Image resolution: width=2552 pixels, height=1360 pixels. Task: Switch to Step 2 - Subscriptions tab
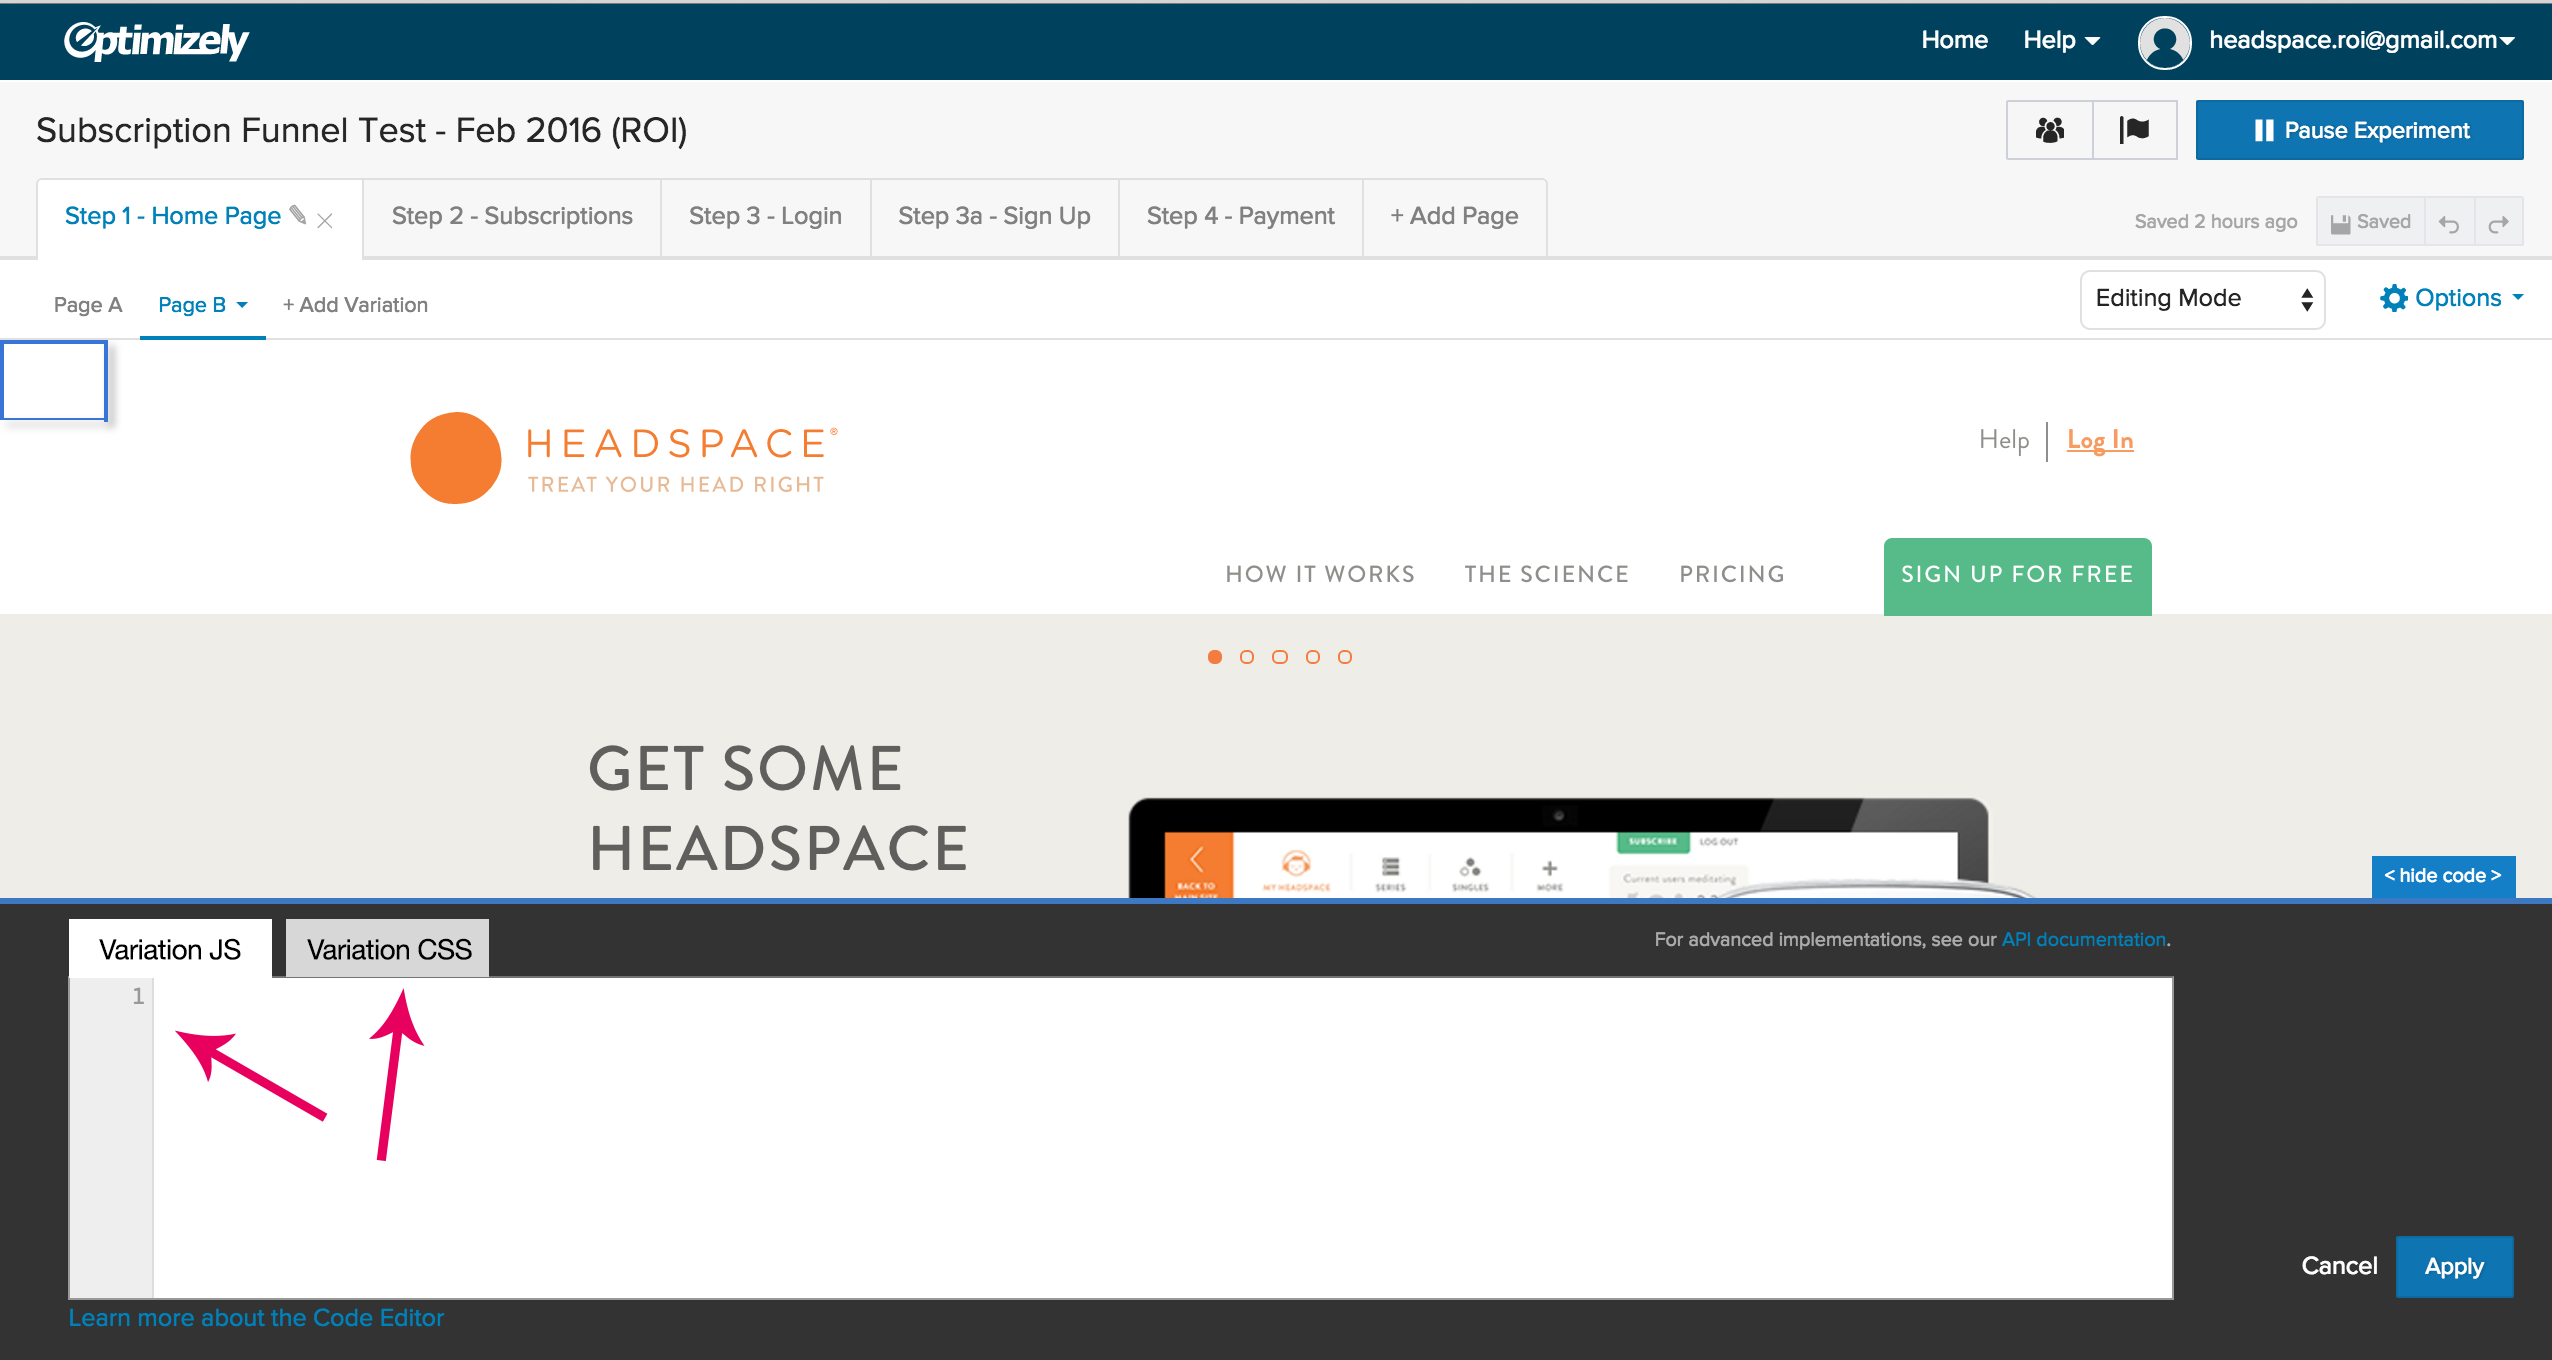tap(512, 216)
